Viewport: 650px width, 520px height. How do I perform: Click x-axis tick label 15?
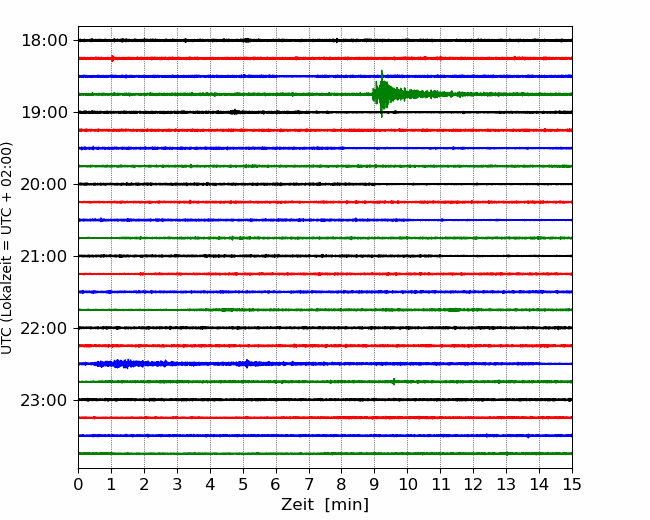point(572,484)
